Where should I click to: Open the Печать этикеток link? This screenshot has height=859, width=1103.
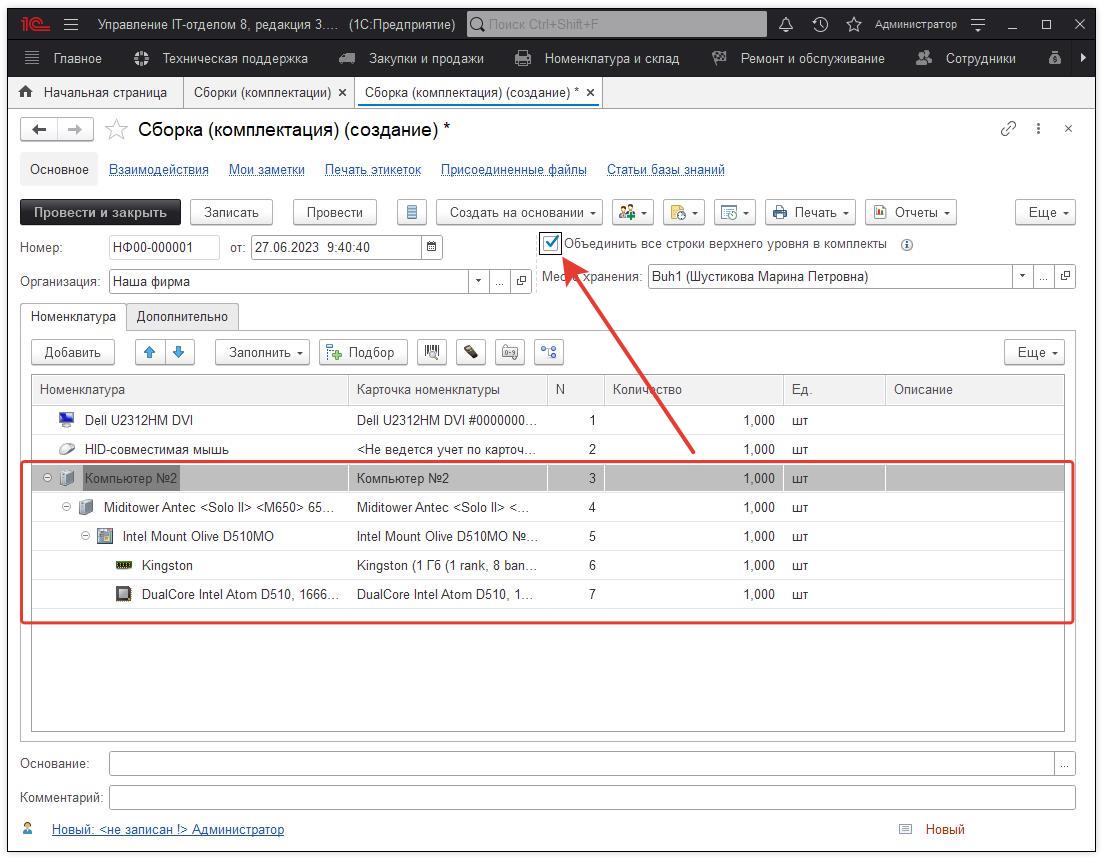(x=372, y=169)
